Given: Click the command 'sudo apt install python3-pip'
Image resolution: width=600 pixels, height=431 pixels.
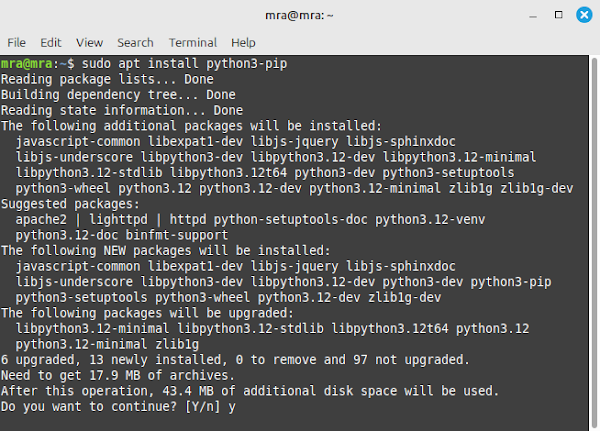Looking at the screenshot, I should 184,64.
